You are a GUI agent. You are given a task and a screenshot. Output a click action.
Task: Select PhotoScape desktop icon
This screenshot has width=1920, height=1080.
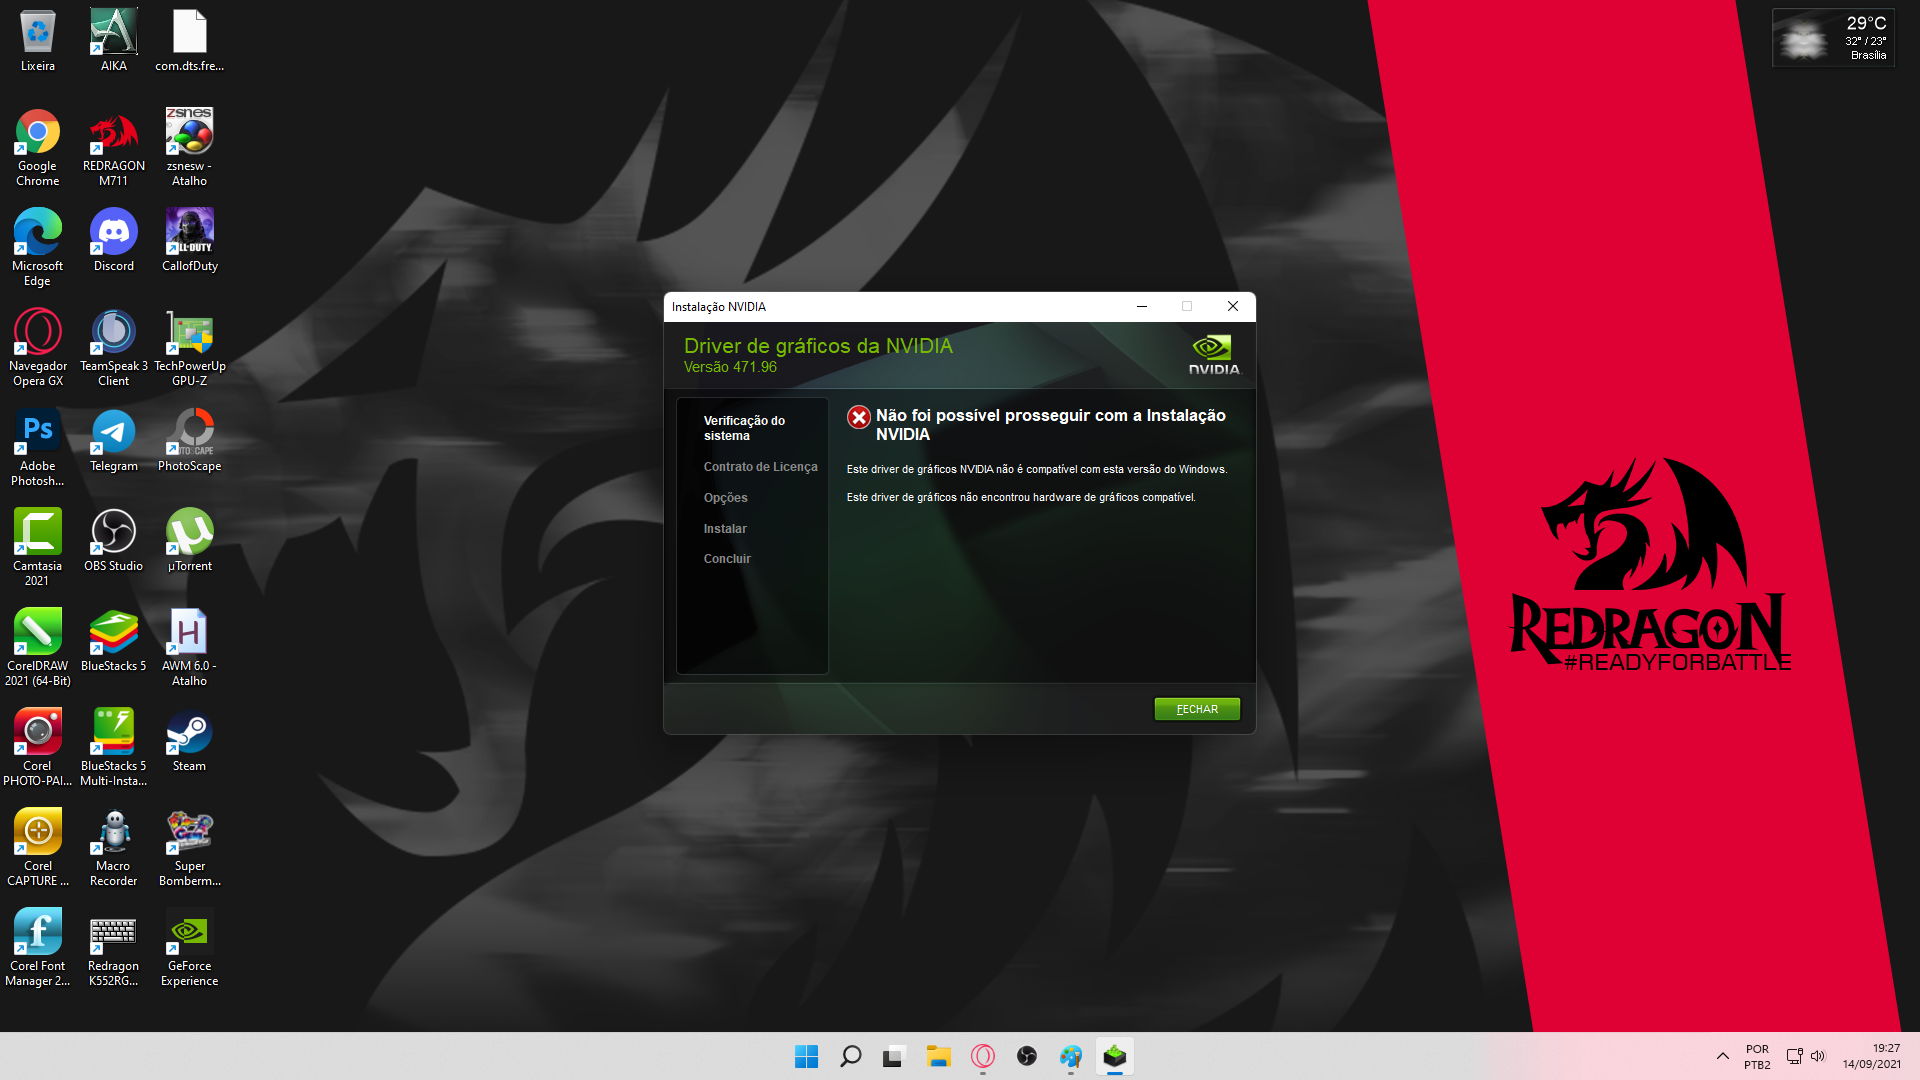tap(190, 441)
